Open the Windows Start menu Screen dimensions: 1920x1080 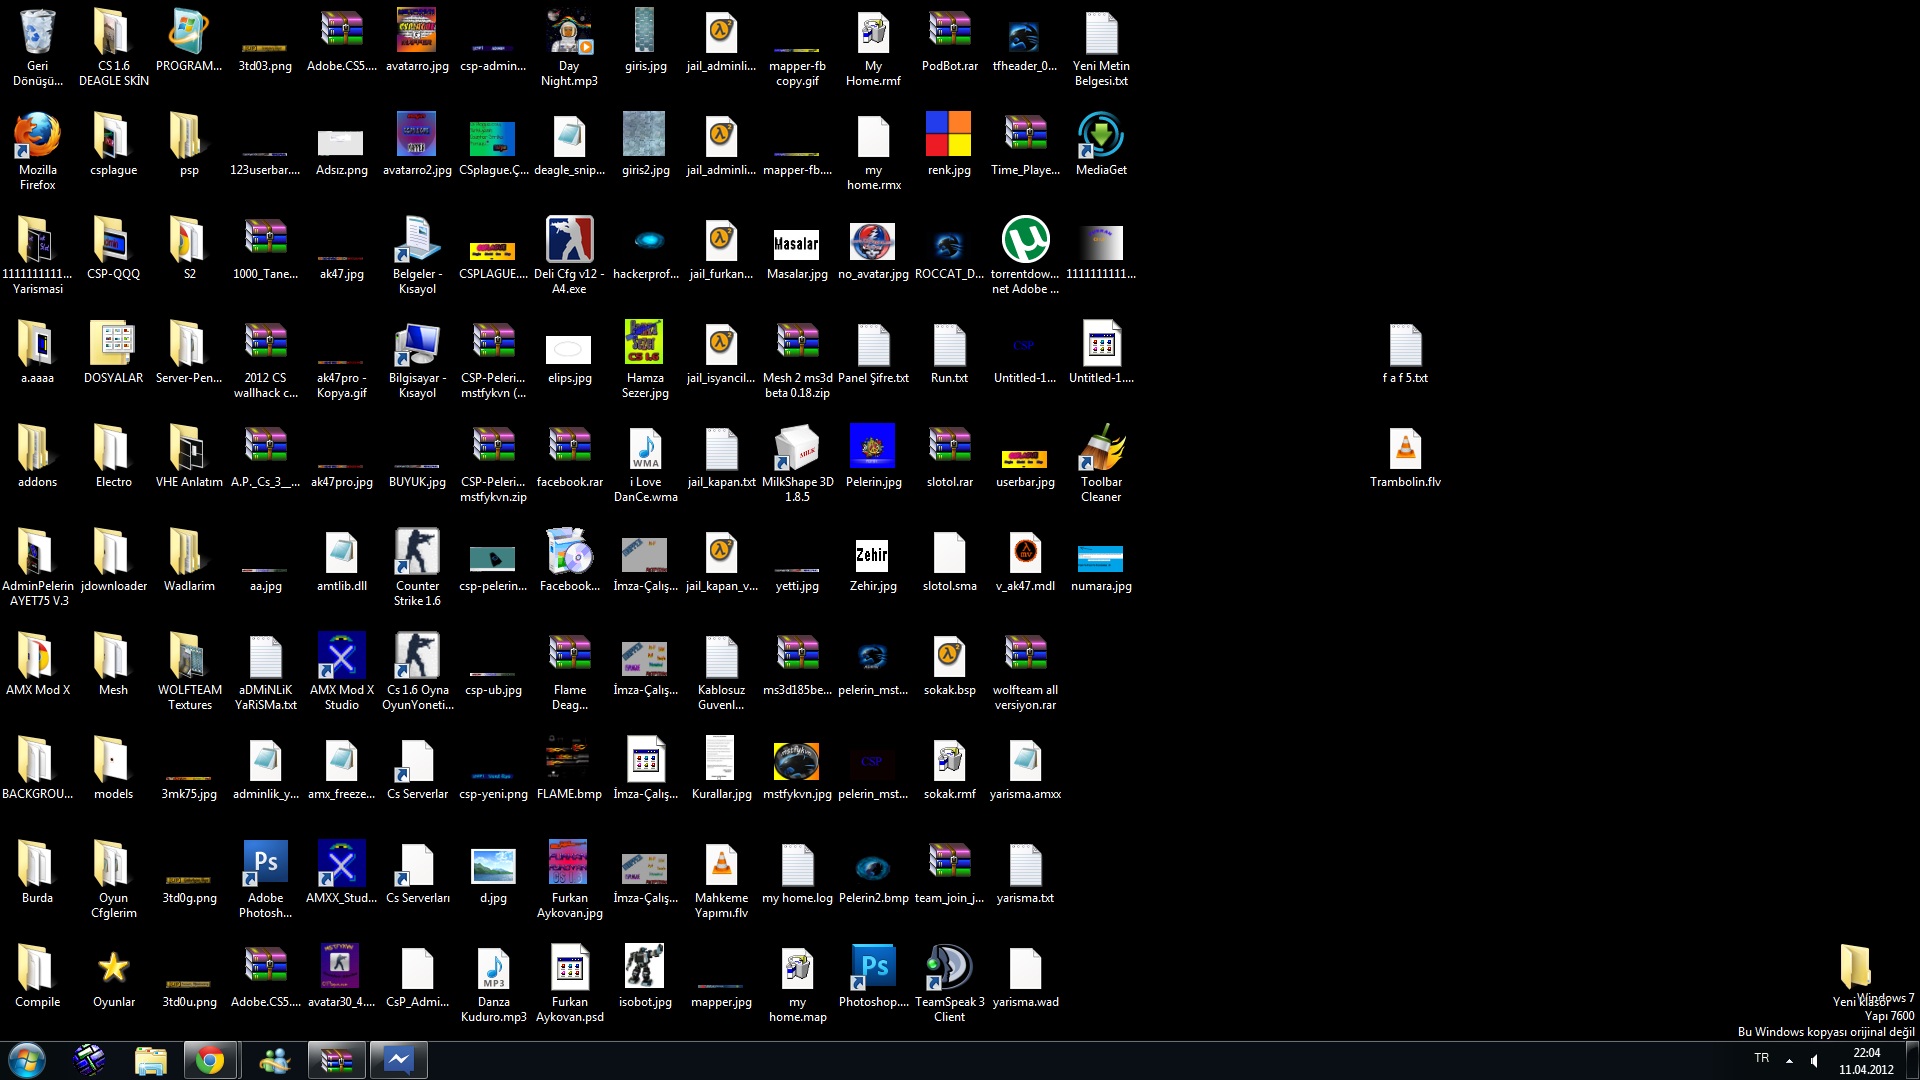[27, 1060]
